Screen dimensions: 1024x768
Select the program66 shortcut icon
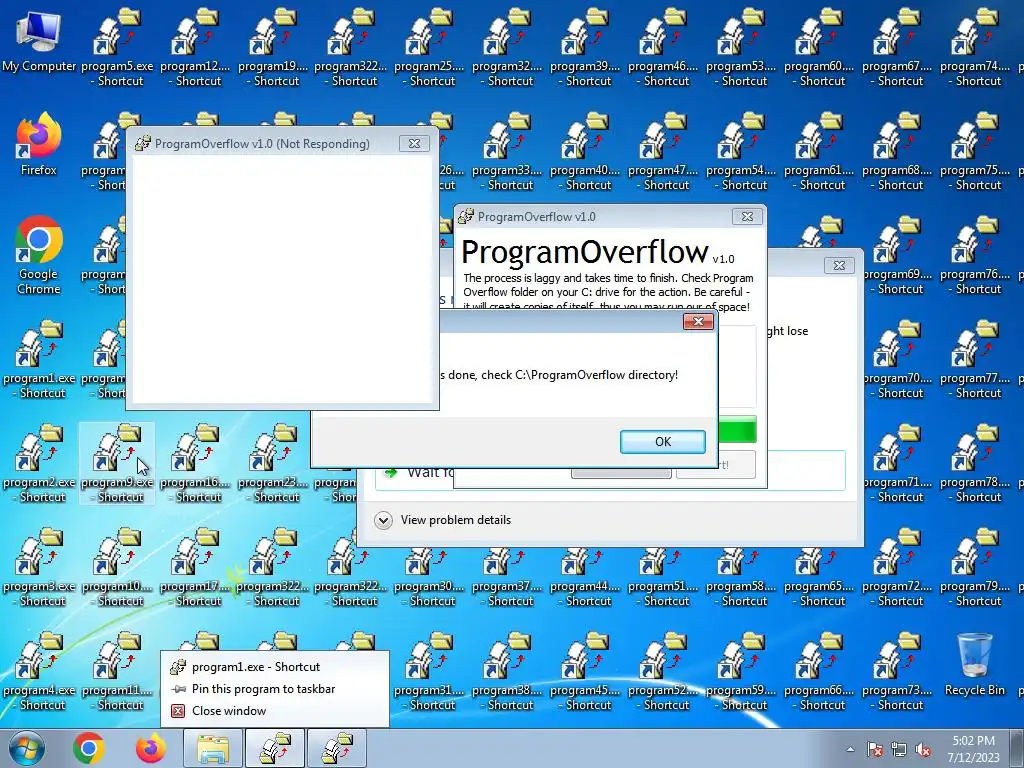(x=819, y=671)
